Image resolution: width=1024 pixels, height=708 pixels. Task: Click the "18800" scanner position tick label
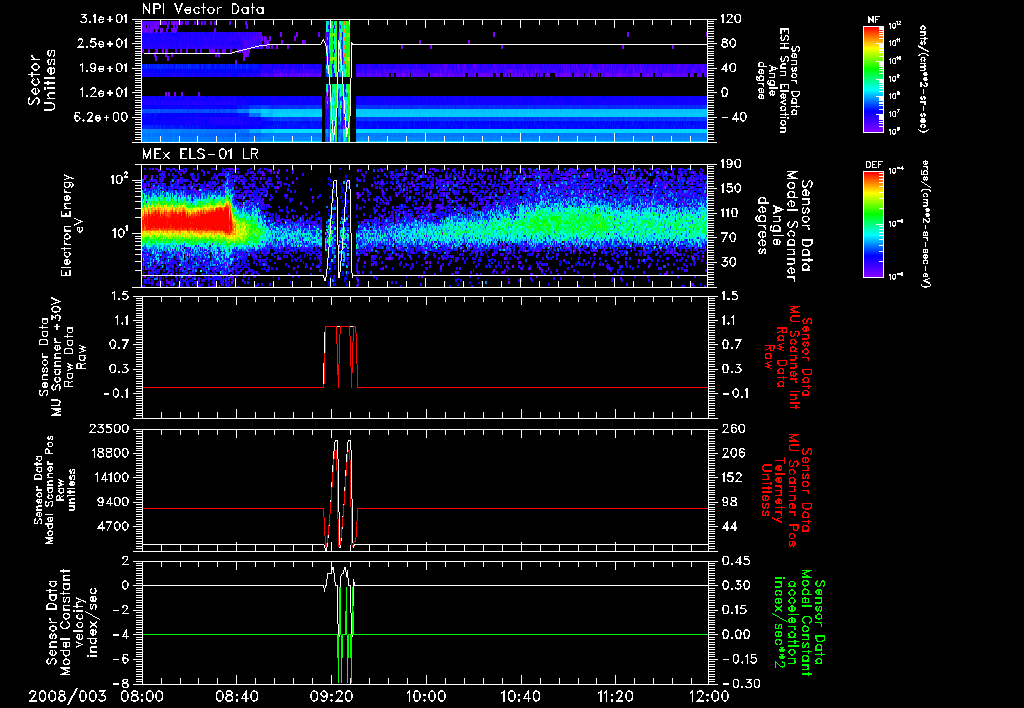(110, 453)
